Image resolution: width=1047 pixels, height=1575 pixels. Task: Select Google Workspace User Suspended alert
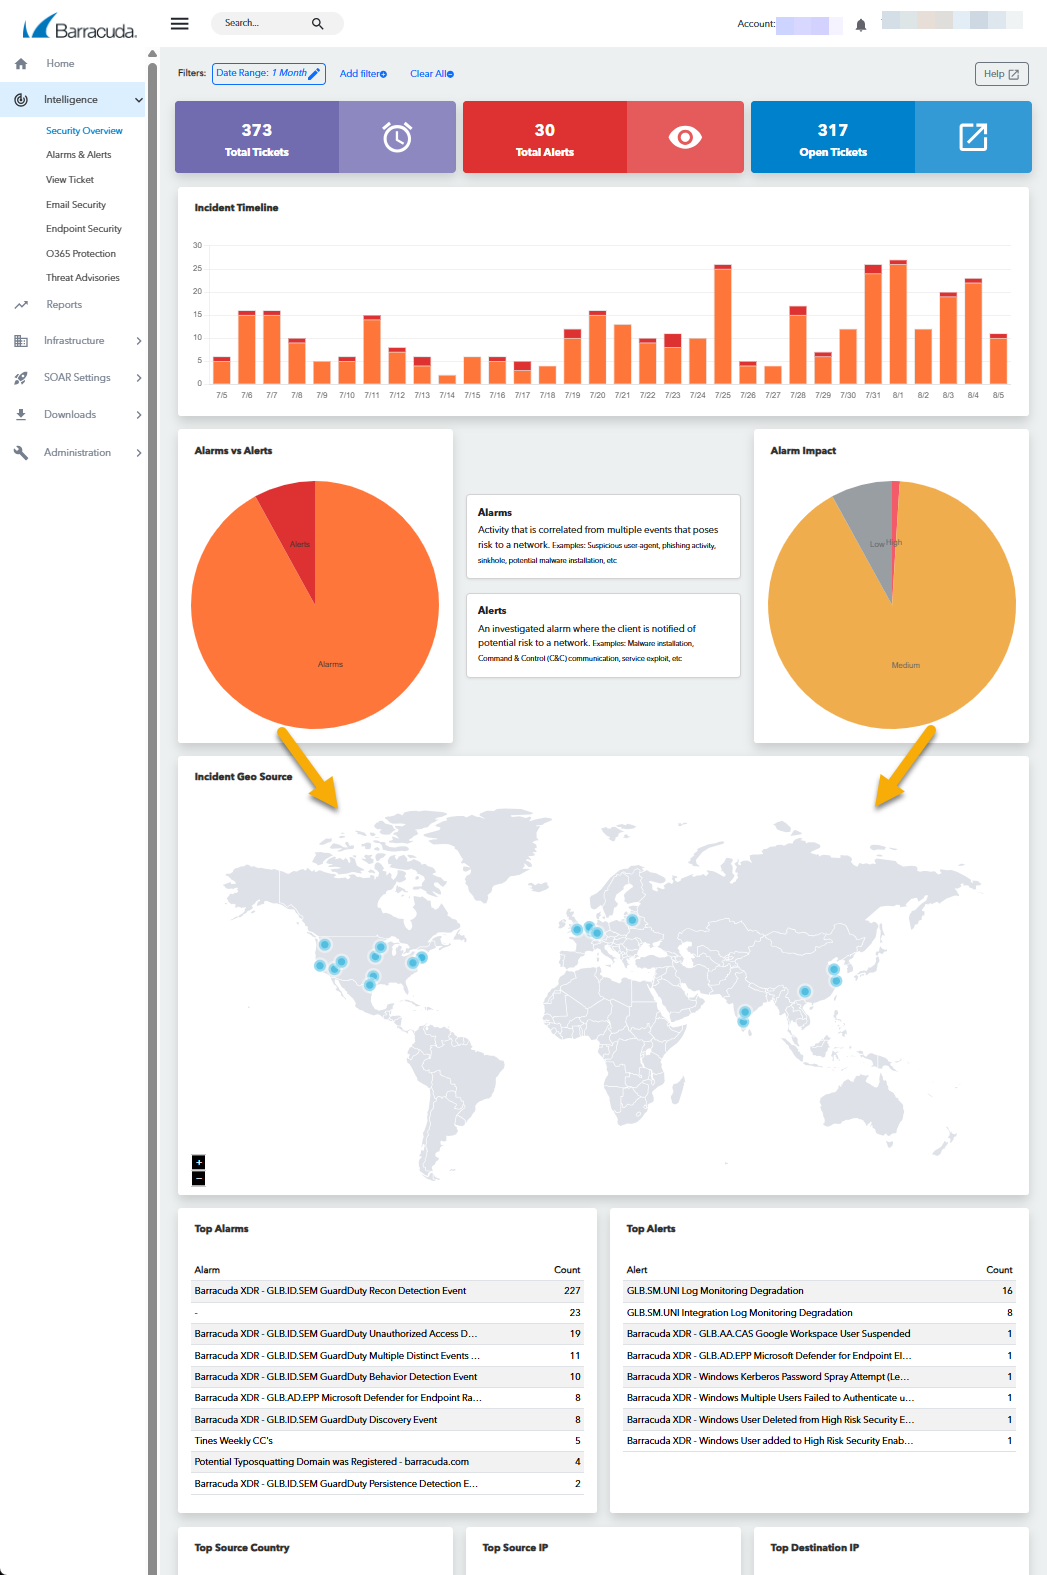coord(820,1334)
